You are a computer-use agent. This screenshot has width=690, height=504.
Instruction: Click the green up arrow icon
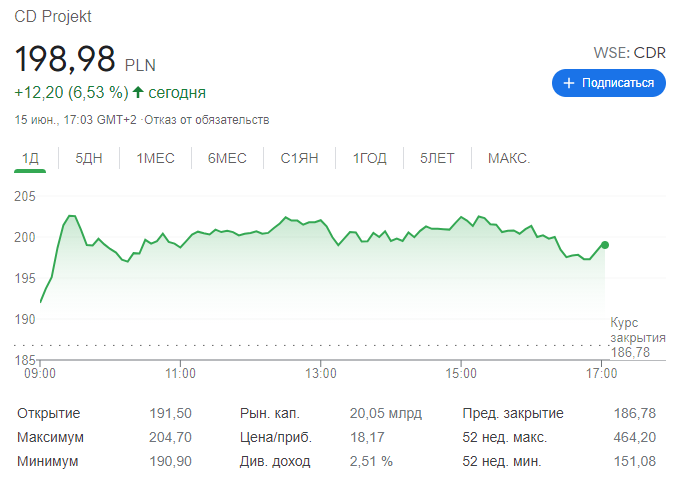point(138,92)
